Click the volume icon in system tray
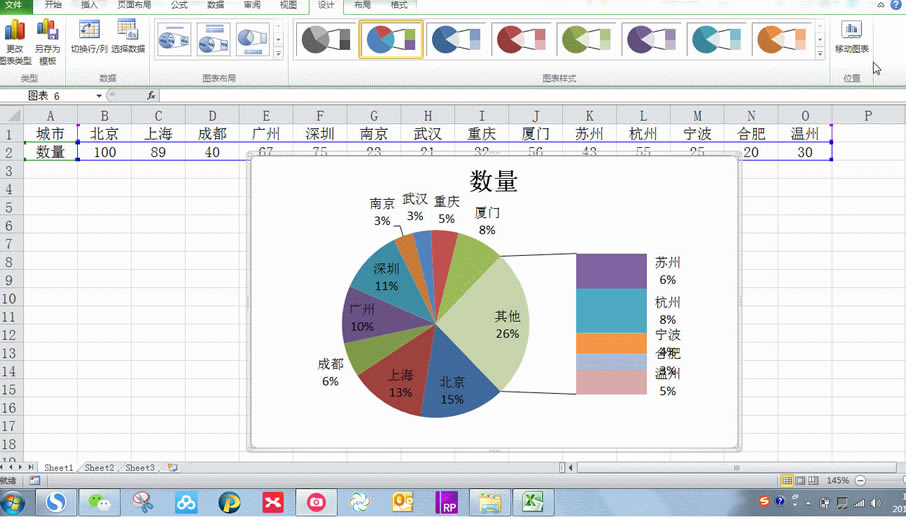Viewport: 906px width, 519px height. (875, 503)
